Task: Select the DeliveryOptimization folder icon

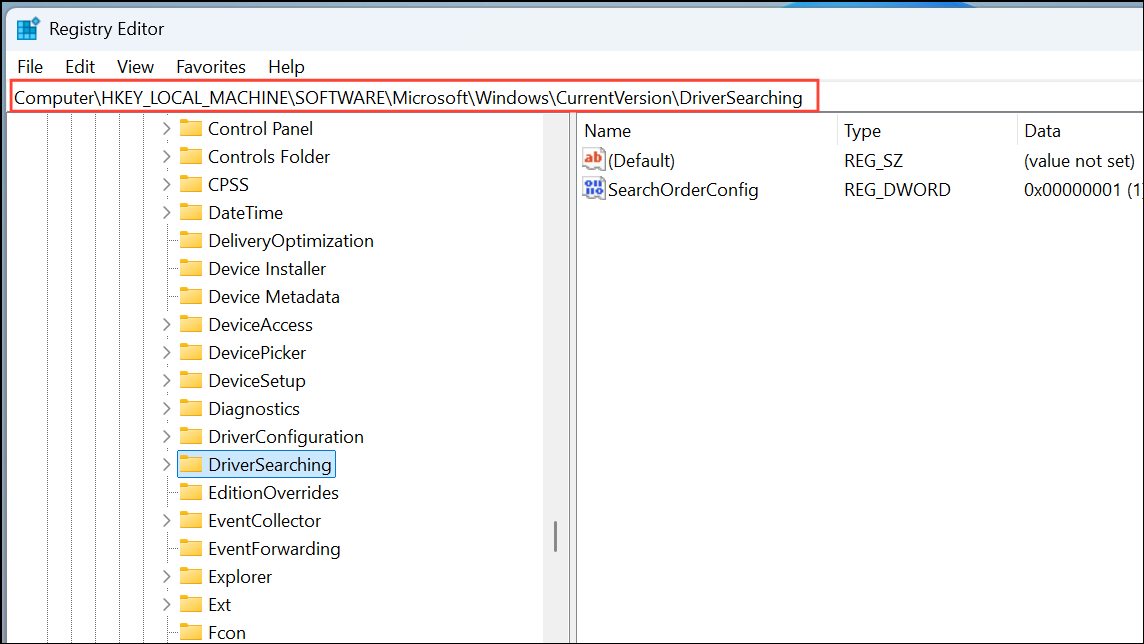Action: point(191,240)
